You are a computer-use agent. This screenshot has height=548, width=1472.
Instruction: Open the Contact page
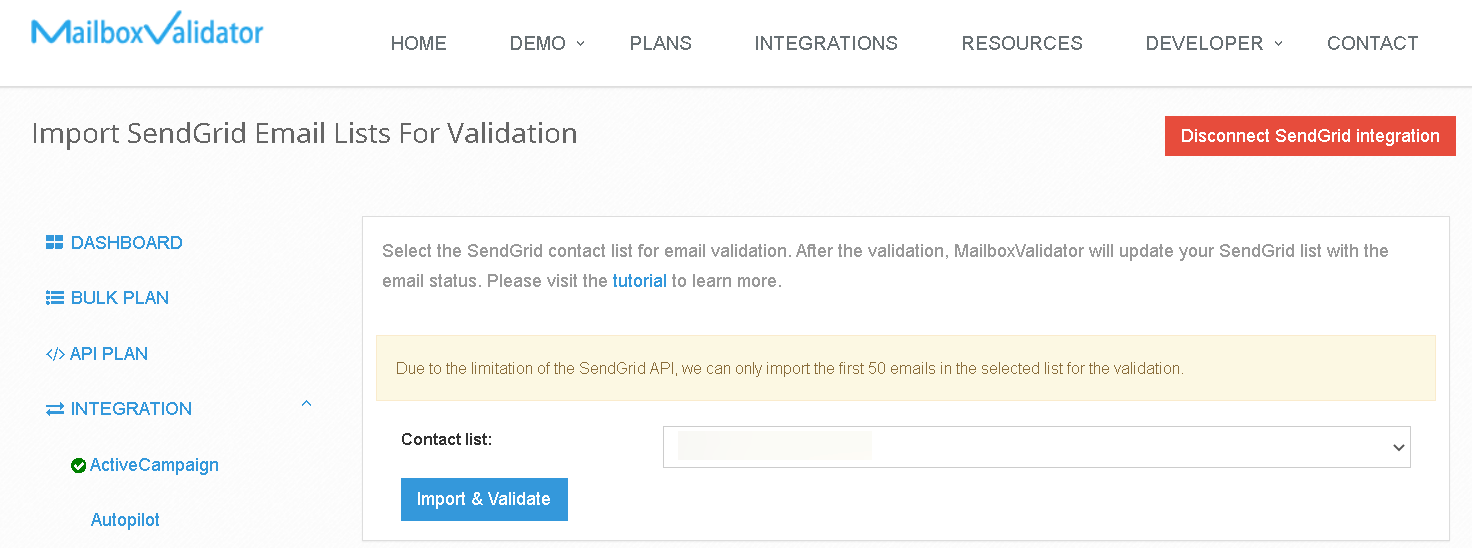coord(1372,43)
